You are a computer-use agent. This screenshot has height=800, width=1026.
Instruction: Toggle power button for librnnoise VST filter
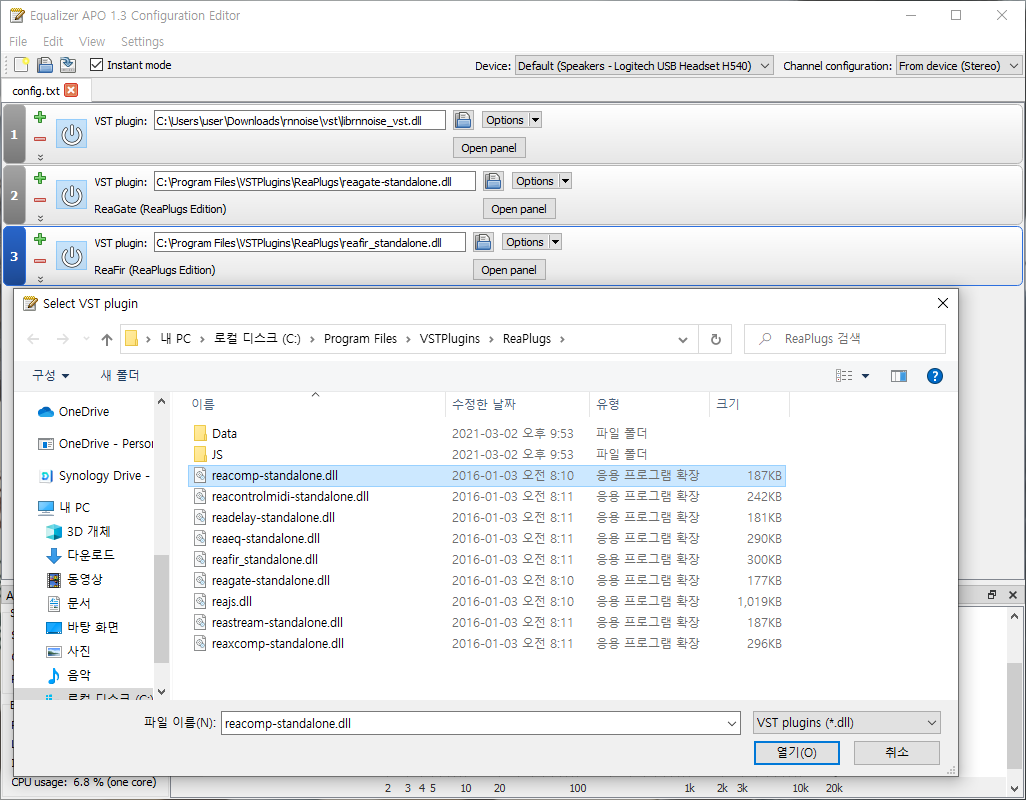tap(71, 134)
